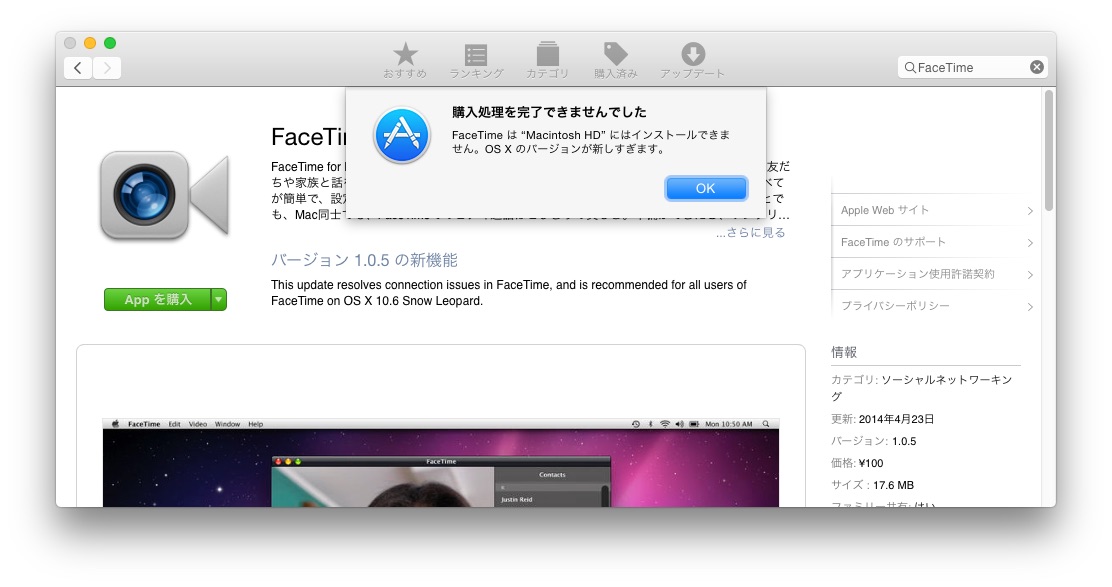Click the OK button in the error dialog
1112x587 pixels.
point(706,188)
